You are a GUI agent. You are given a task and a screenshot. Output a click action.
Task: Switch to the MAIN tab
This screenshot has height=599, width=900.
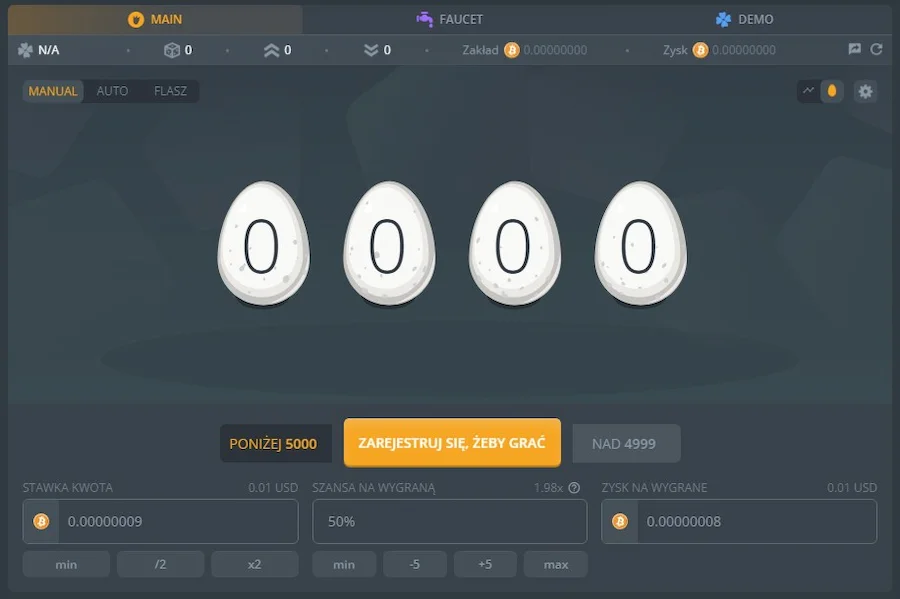[155, 20]
